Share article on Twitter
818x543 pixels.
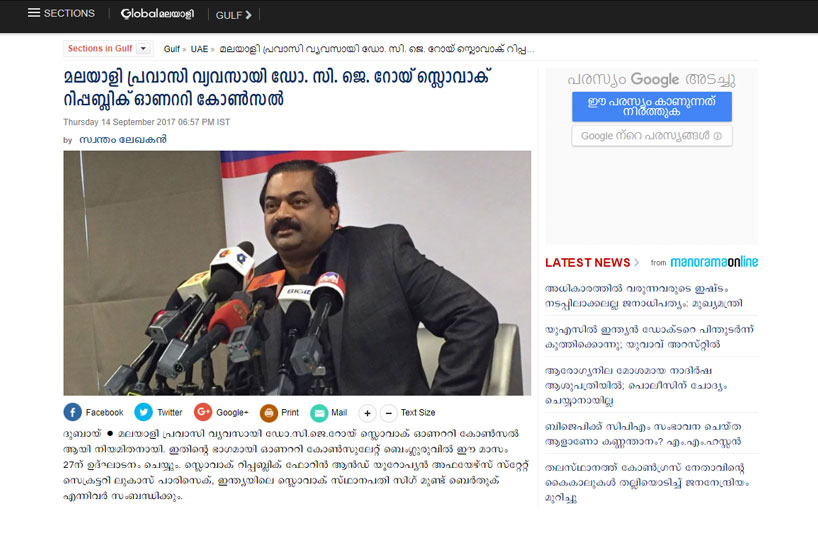point(143,413)
